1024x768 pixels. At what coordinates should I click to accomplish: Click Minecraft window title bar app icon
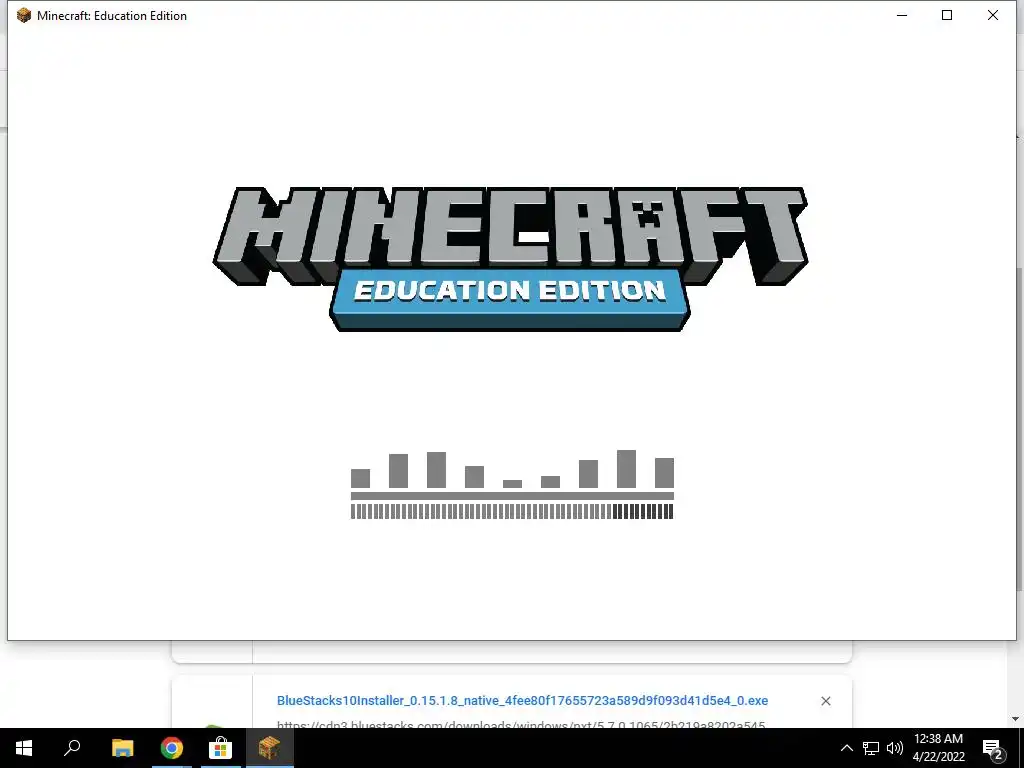[24, 15]
